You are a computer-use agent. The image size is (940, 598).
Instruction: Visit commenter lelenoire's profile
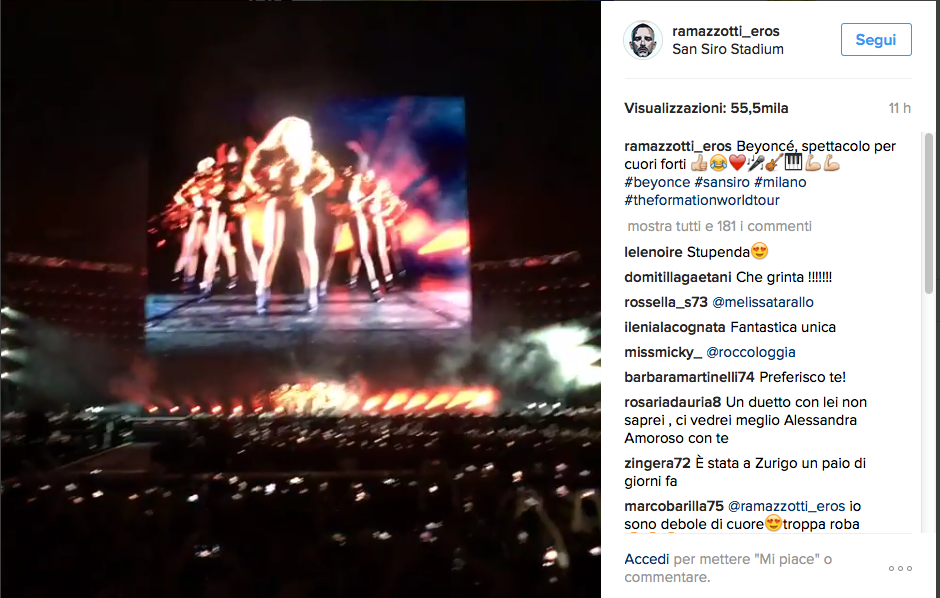tap(653, 252)
